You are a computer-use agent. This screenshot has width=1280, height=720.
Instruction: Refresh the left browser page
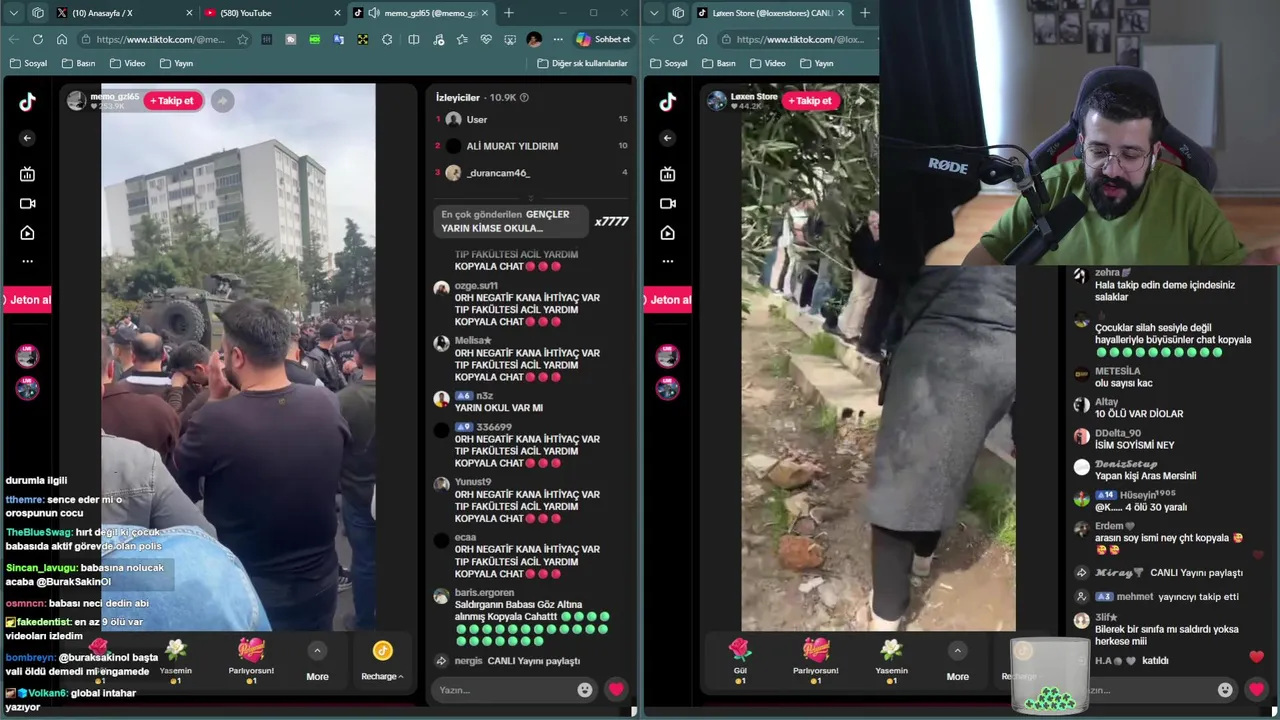pos(38,39)
